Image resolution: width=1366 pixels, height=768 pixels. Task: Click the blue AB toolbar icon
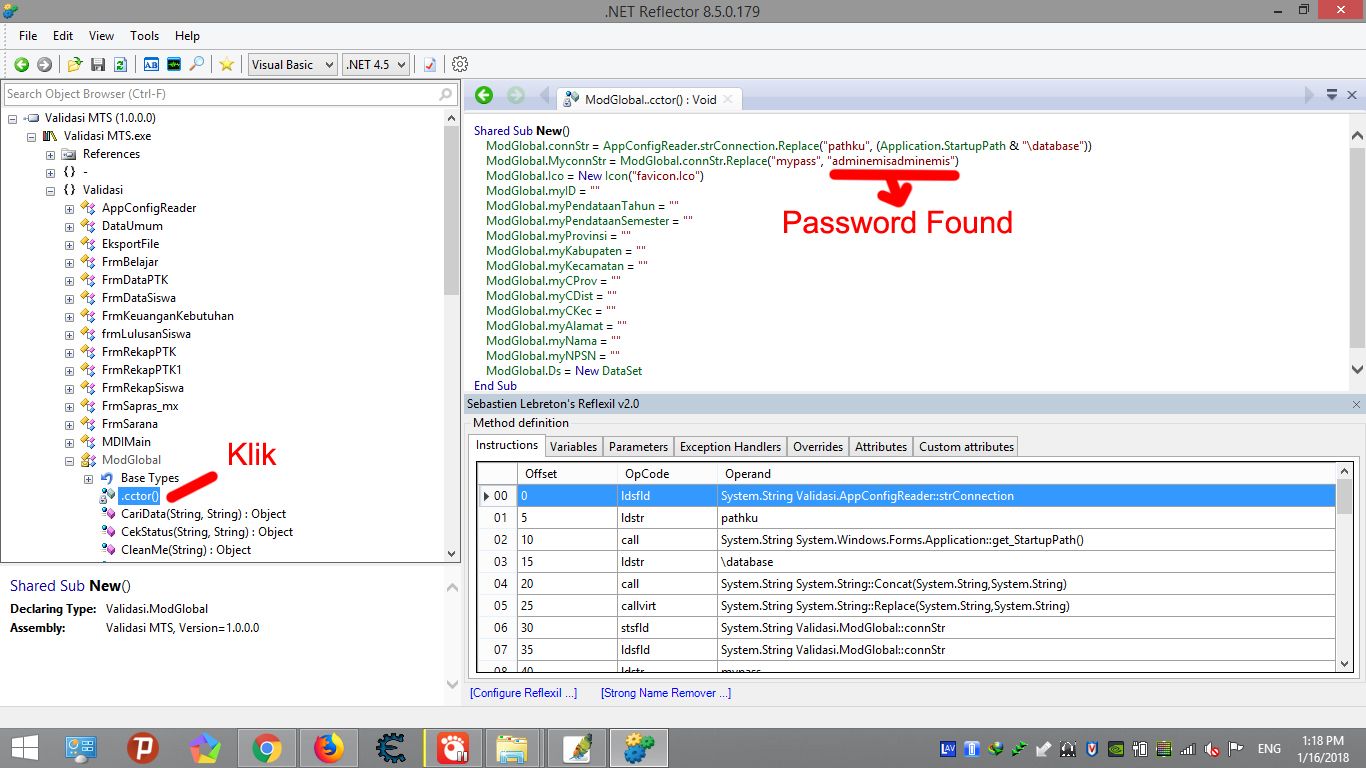(x=152, y=64)
